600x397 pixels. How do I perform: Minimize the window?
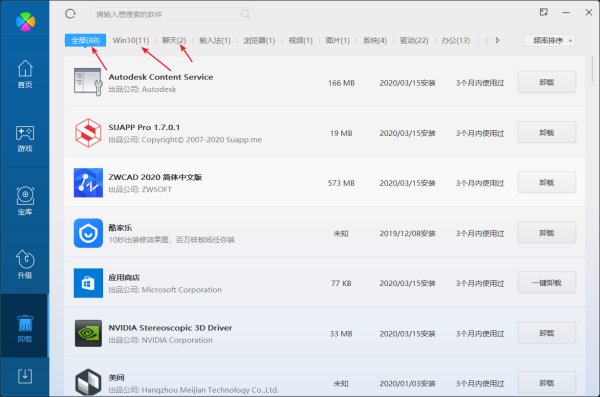pyautogui.click(x=566, y=13)
